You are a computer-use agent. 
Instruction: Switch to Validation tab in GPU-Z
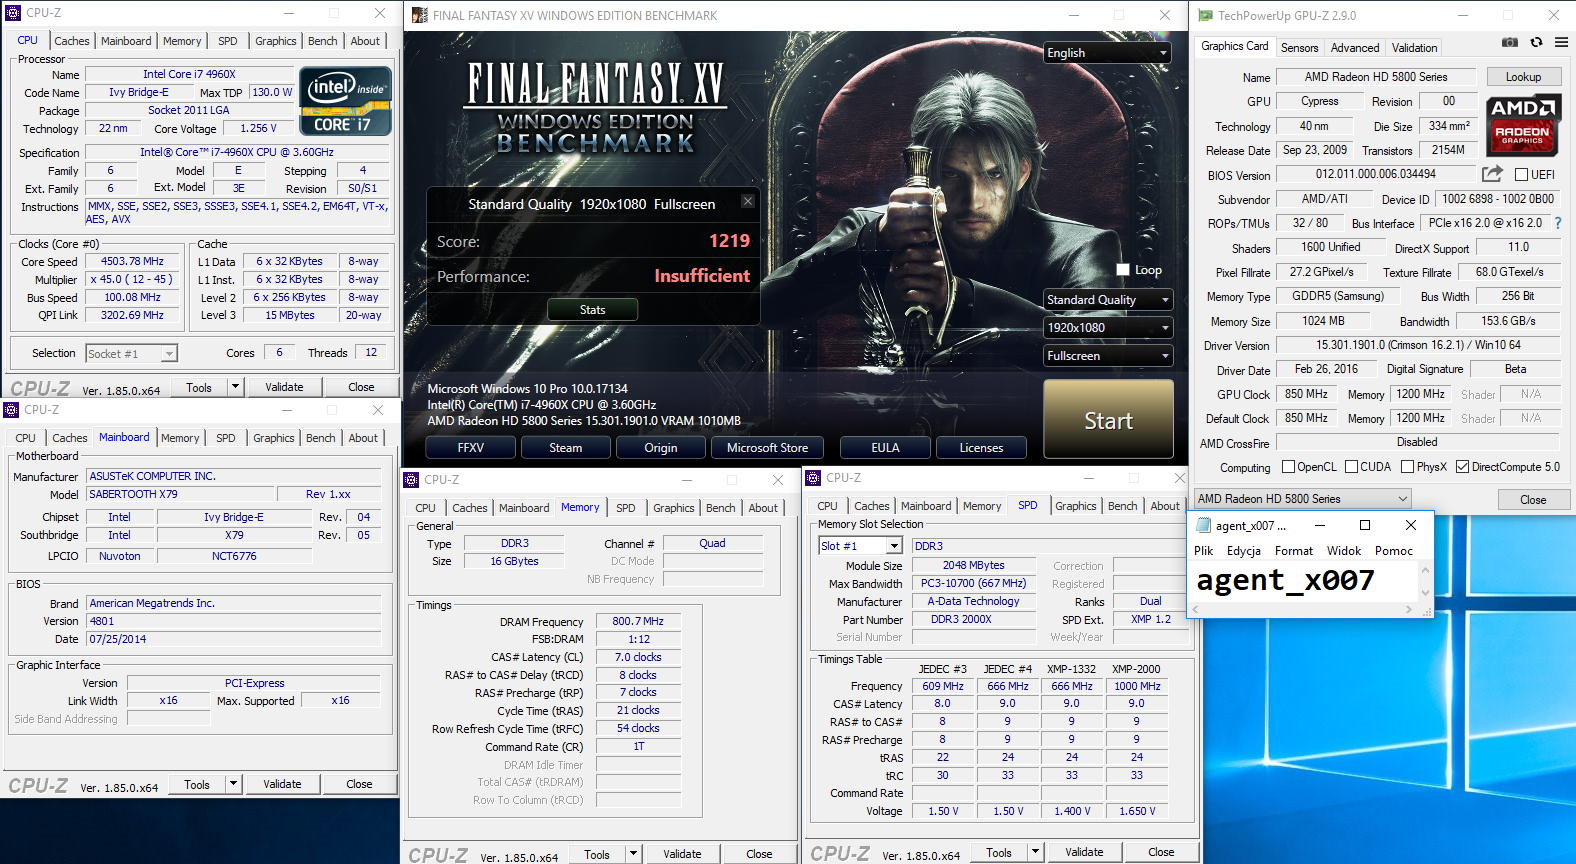tap(1414, 48)
